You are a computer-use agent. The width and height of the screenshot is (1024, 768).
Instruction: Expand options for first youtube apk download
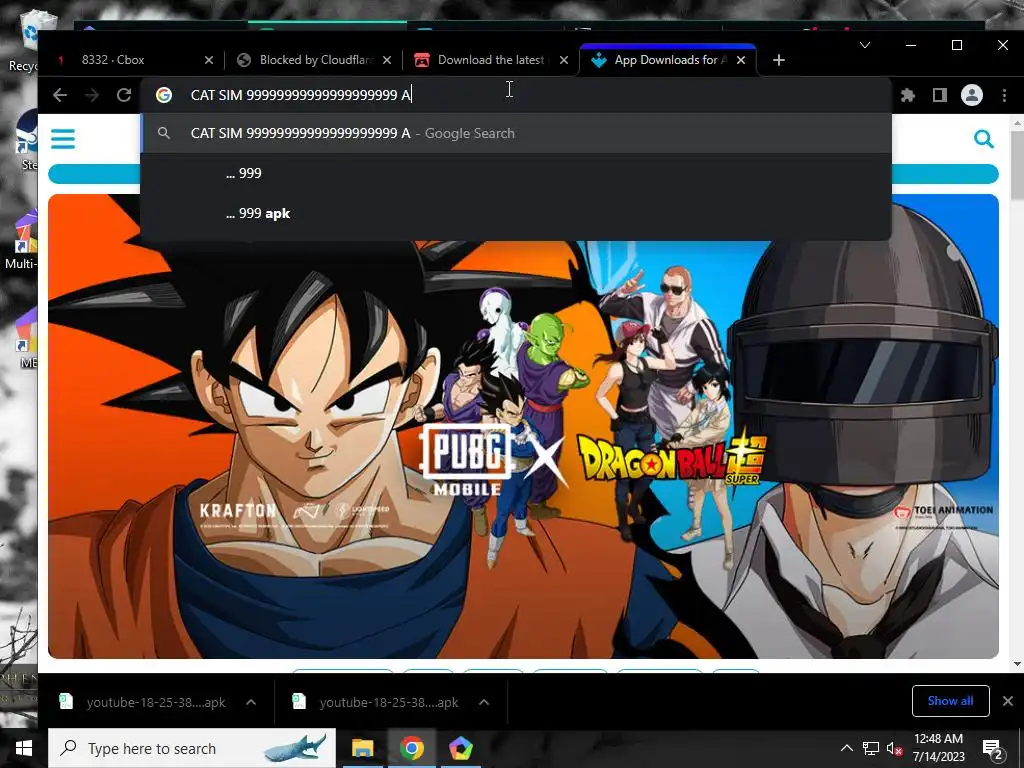(251, 702)
